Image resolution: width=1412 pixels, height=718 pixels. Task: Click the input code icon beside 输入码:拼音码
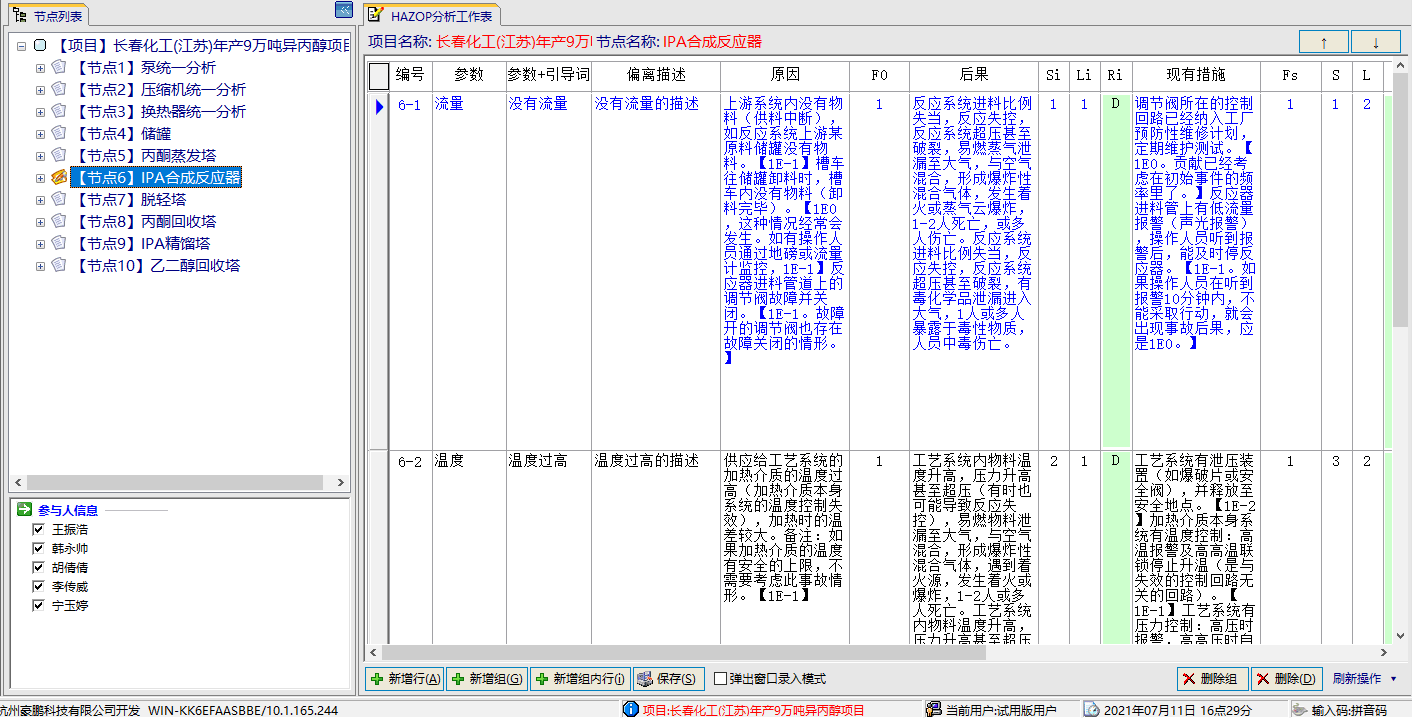(x=1298, y=709)
